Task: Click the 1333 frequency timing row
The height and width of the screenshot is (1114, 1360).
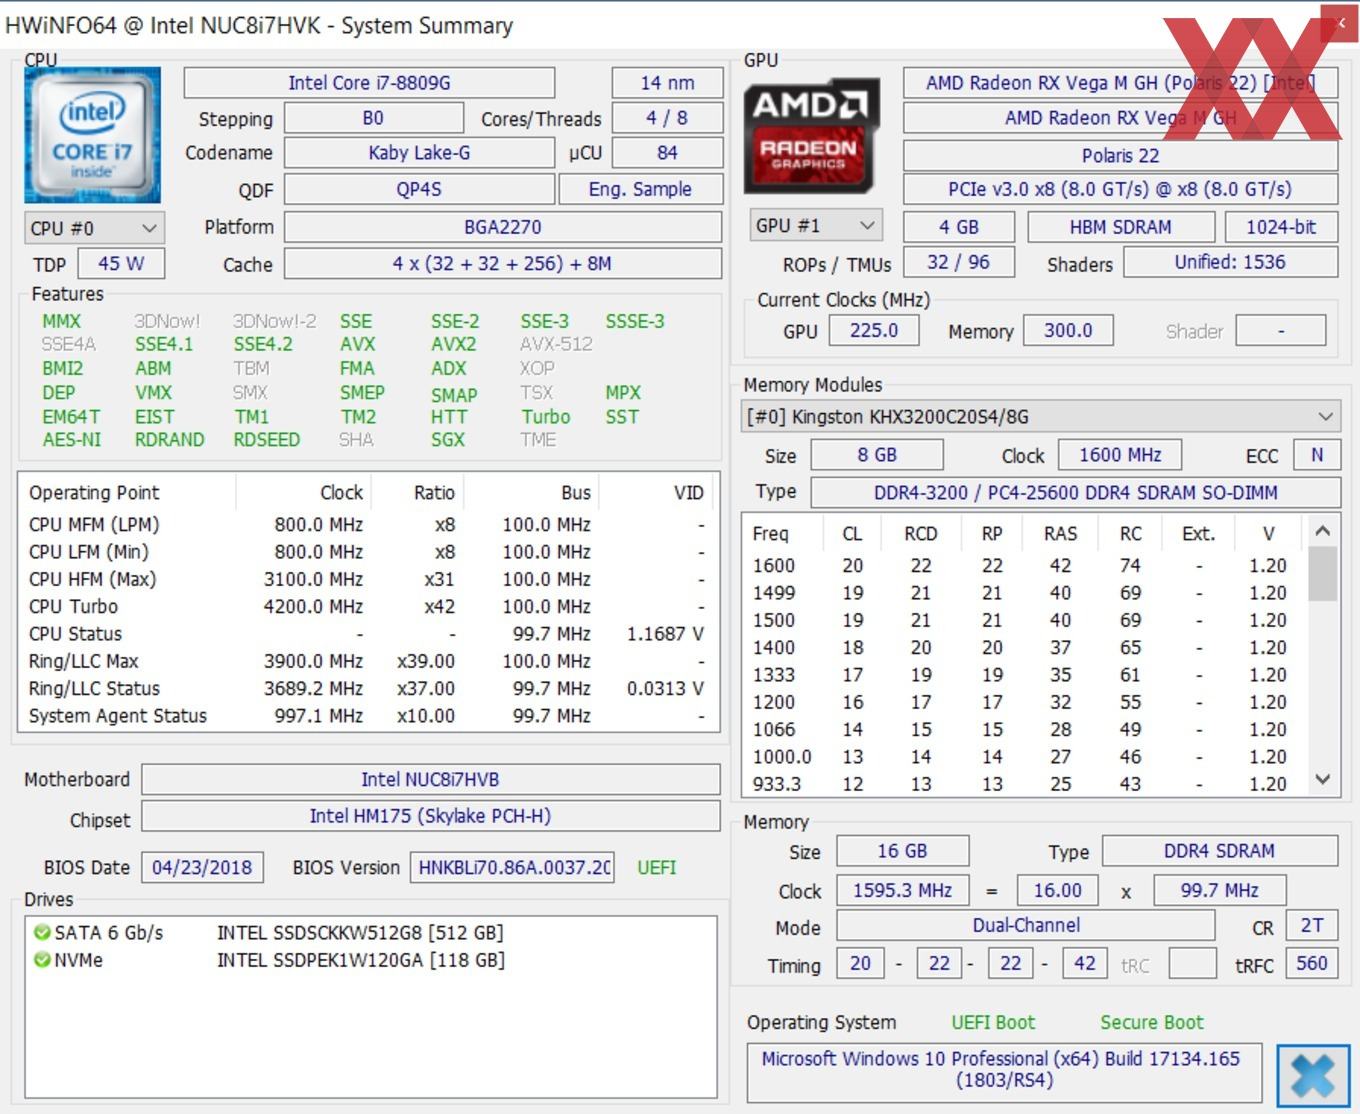Action: 1023,675
